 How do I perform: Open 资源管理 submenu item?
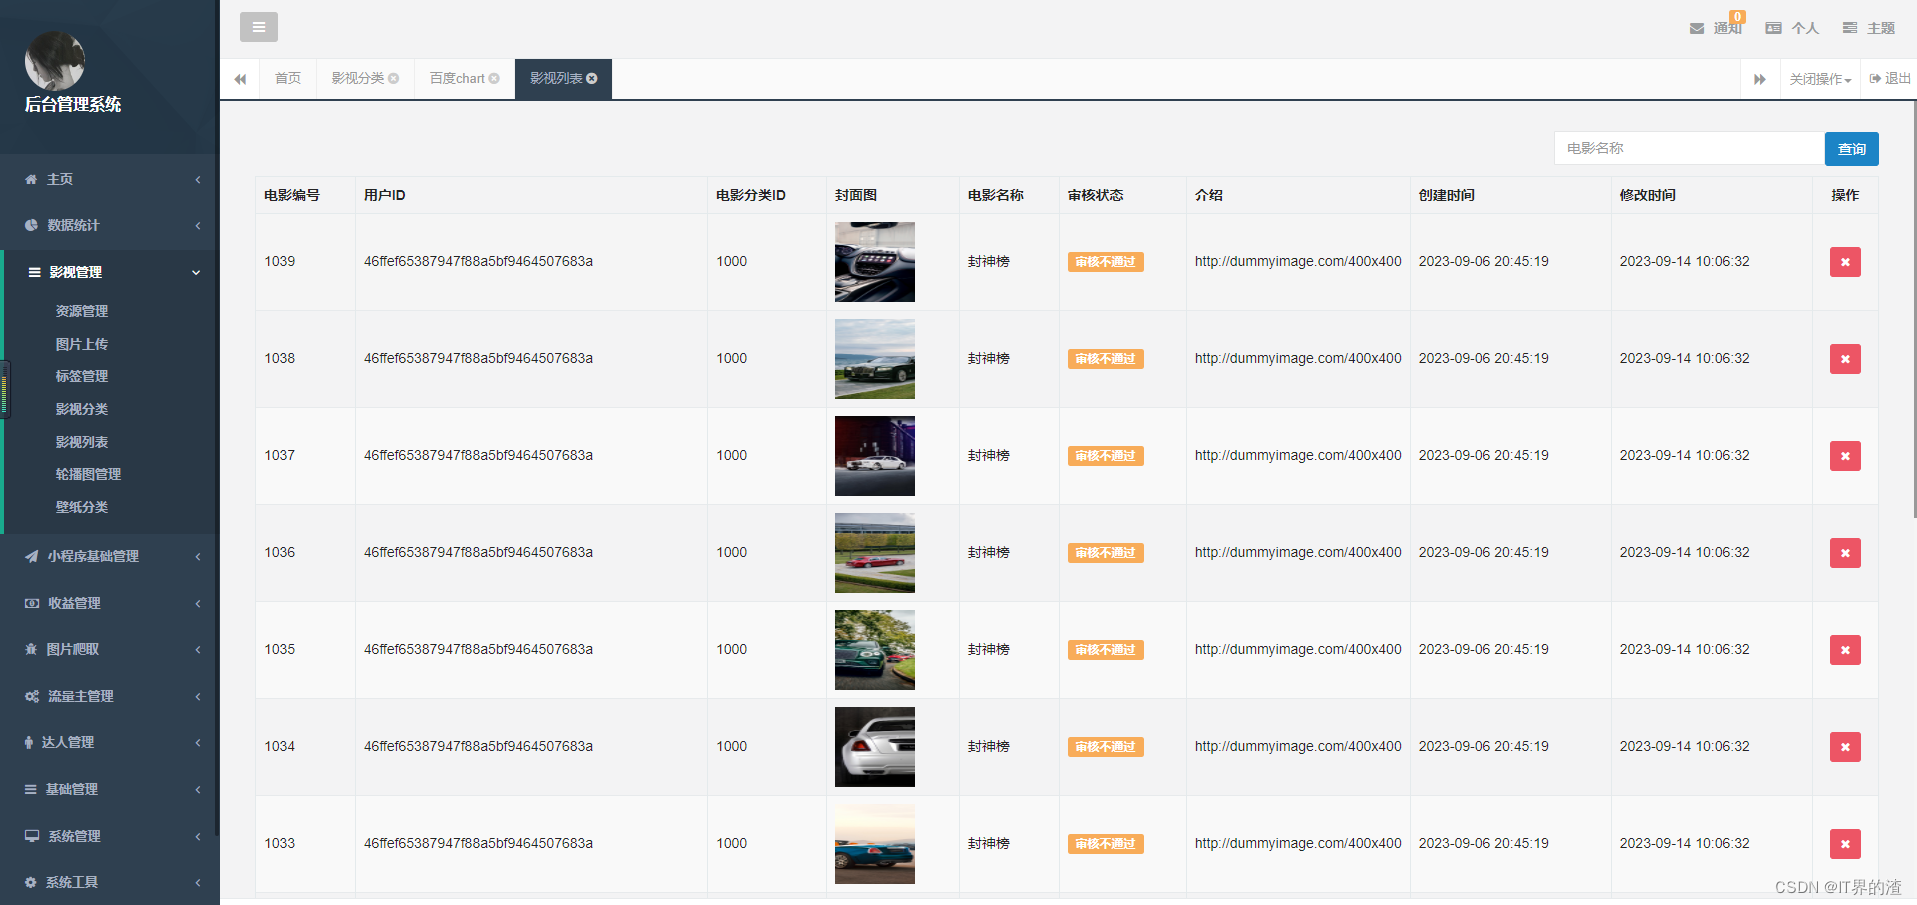82,311
